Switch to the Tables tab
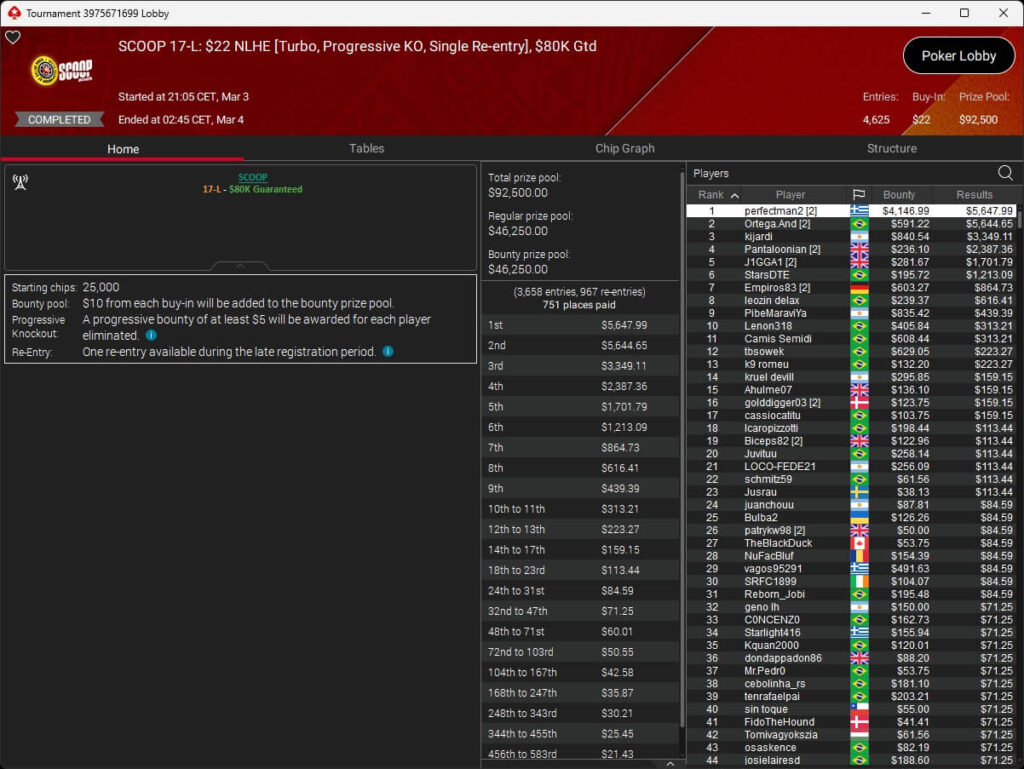 click(366, 148)
